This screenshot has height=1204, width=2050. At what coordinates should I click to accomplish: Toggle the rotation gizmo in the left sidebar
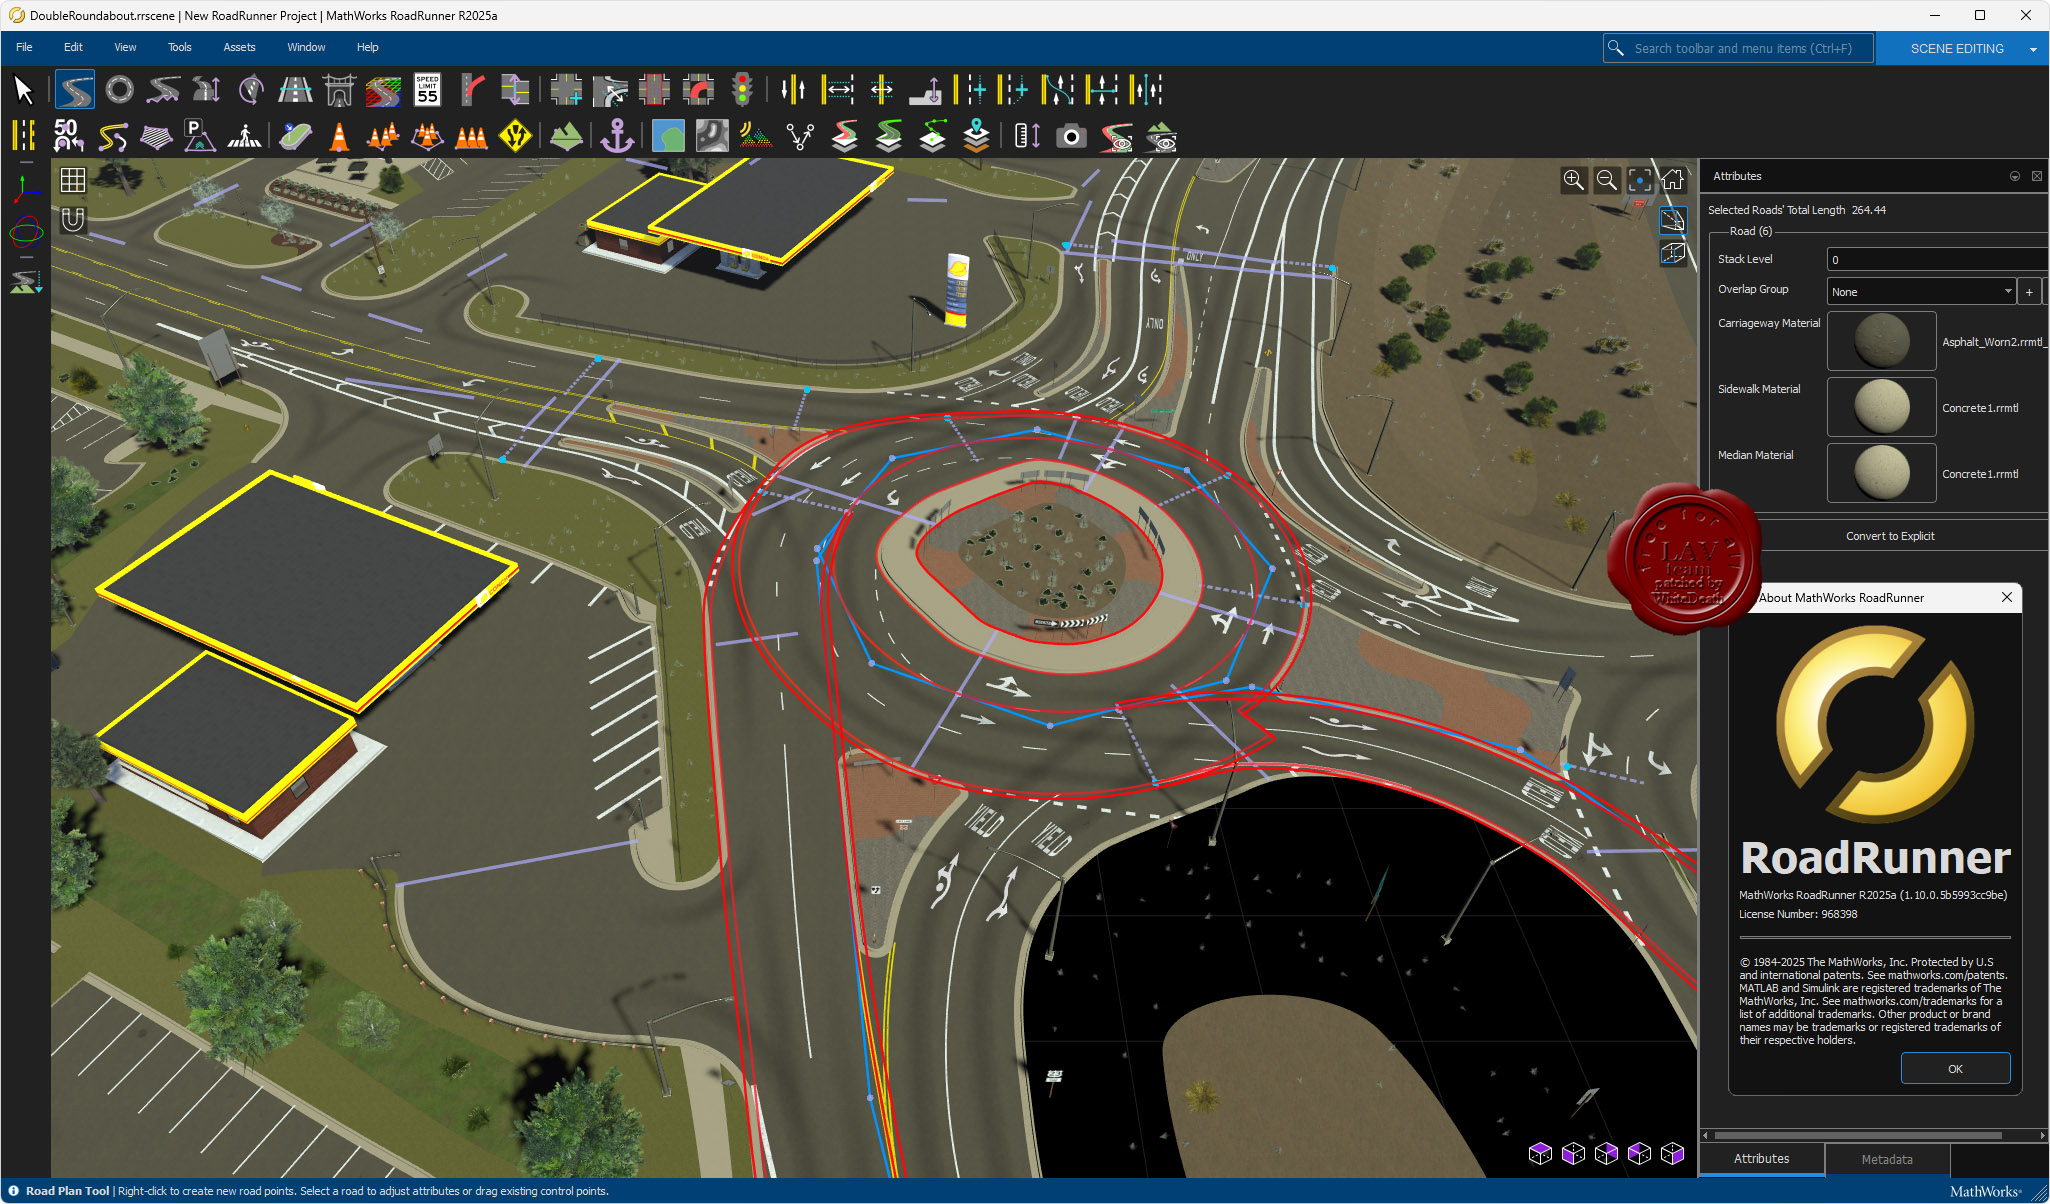(x=26, y=232)
